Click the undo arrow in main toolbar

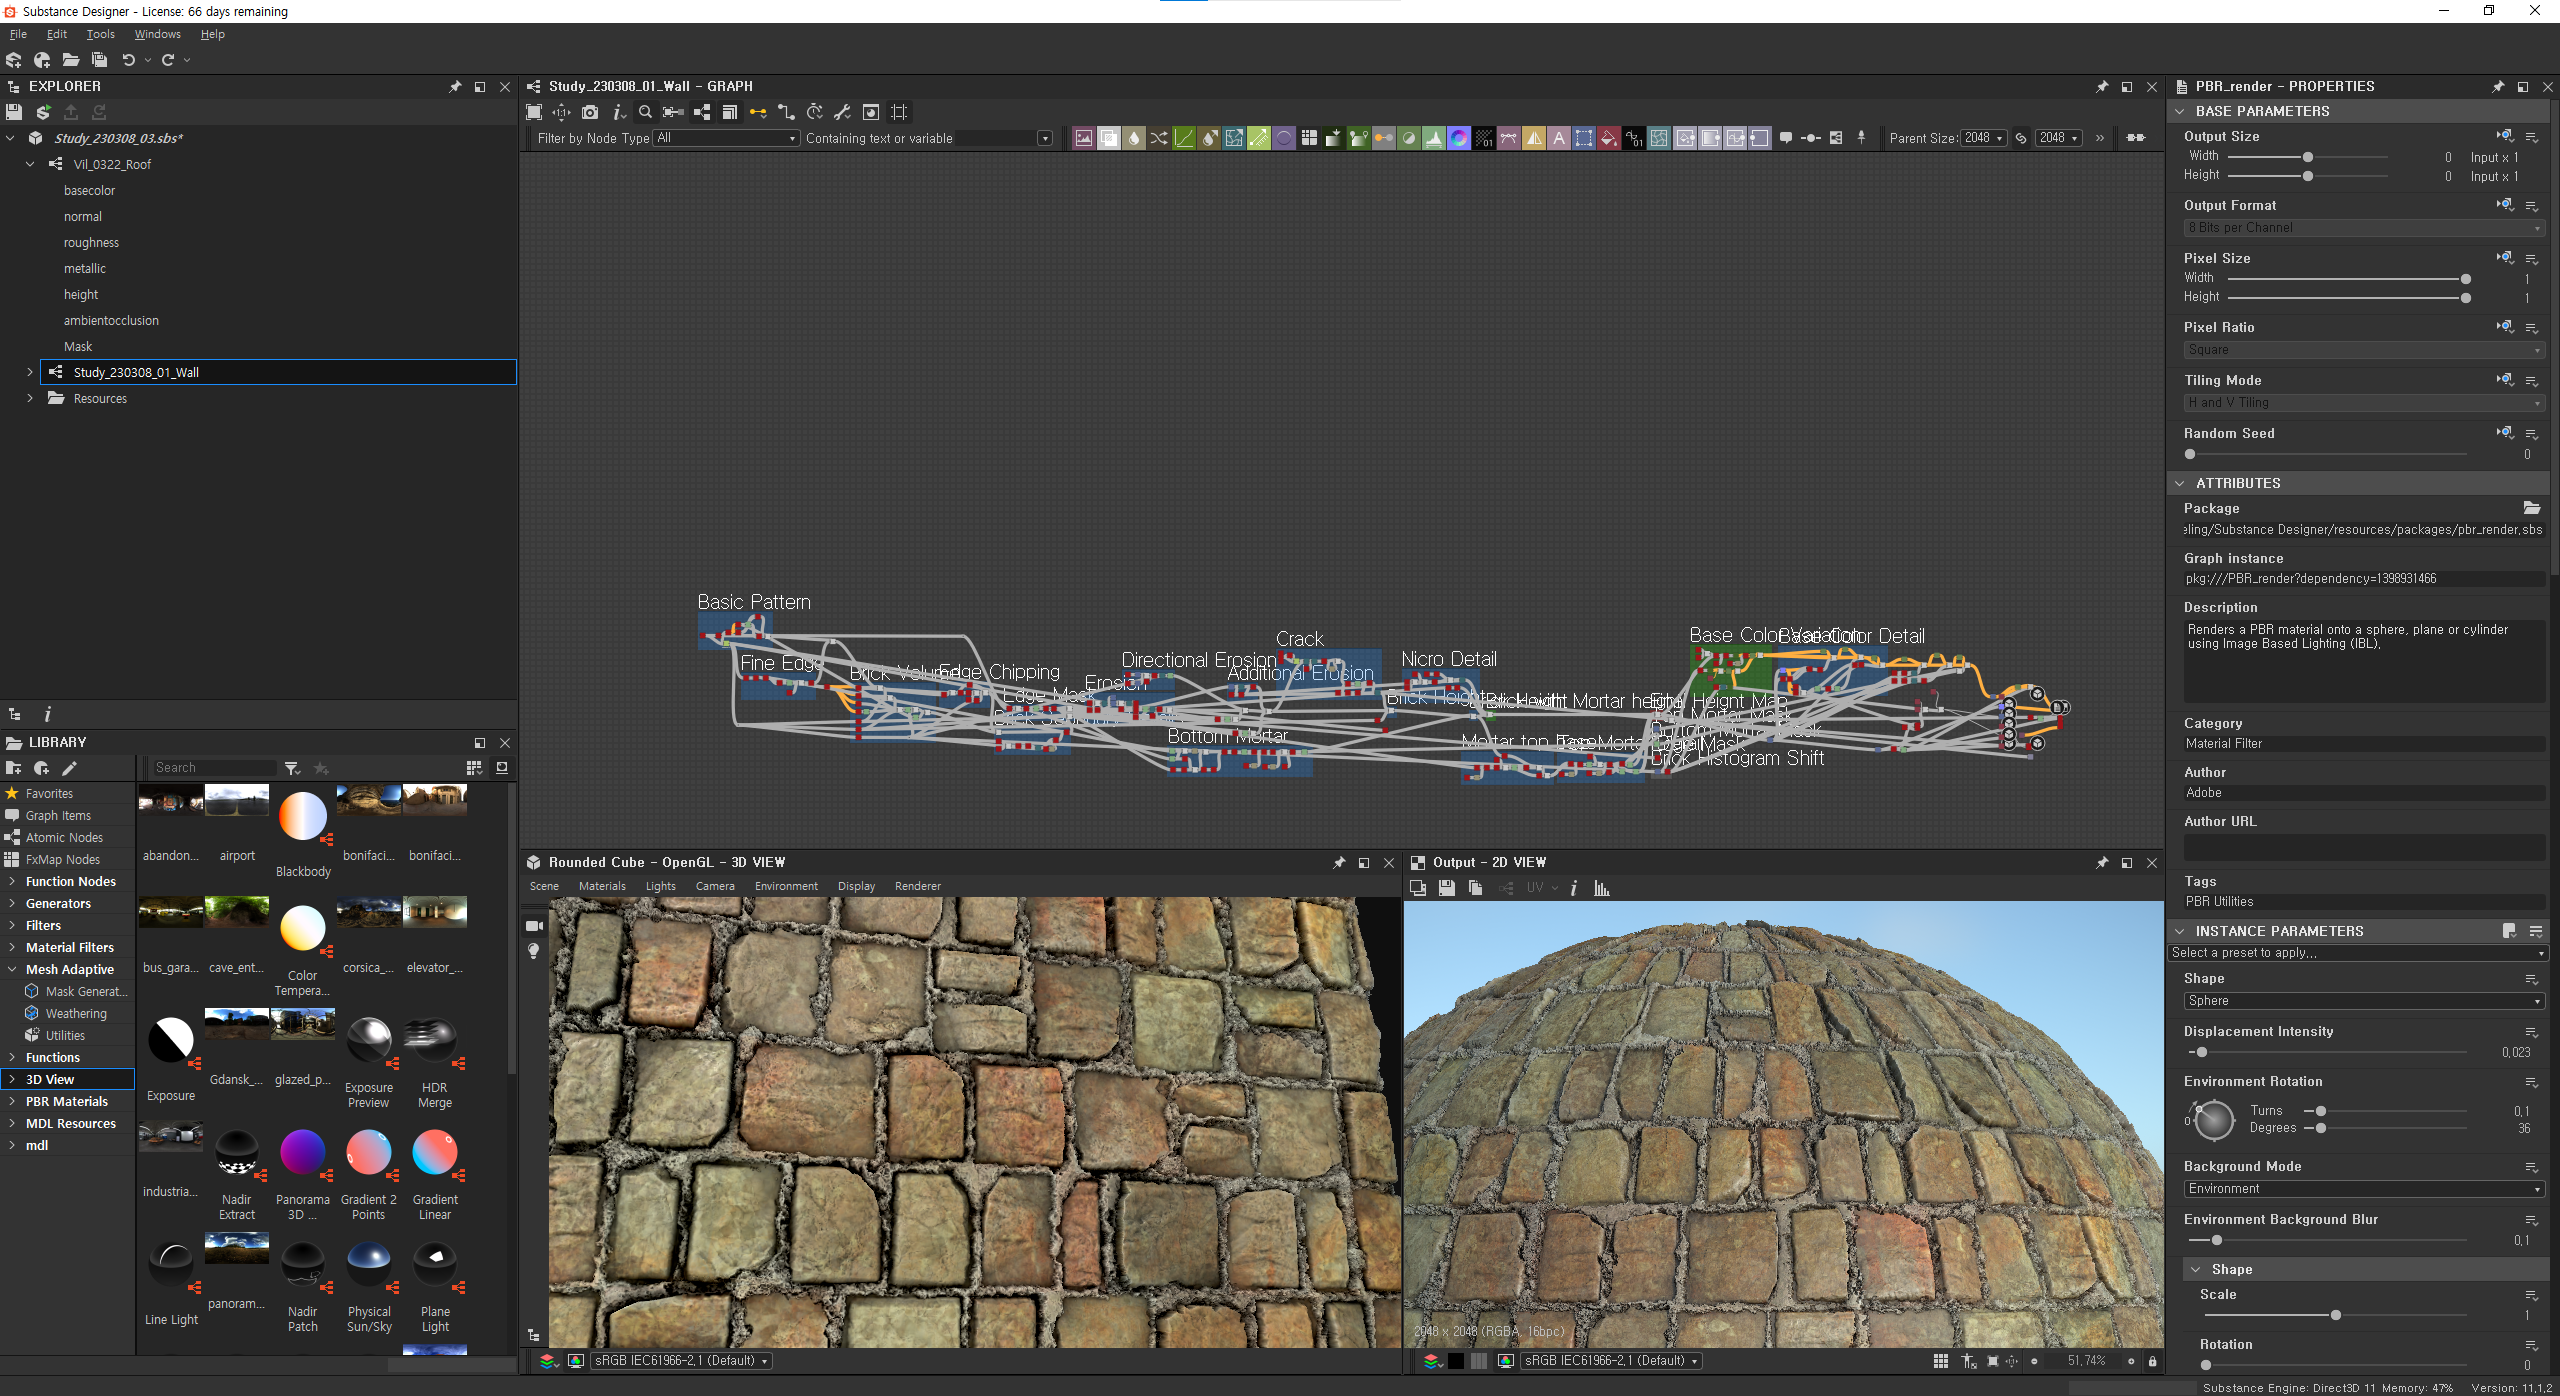[x=128, y=60]
